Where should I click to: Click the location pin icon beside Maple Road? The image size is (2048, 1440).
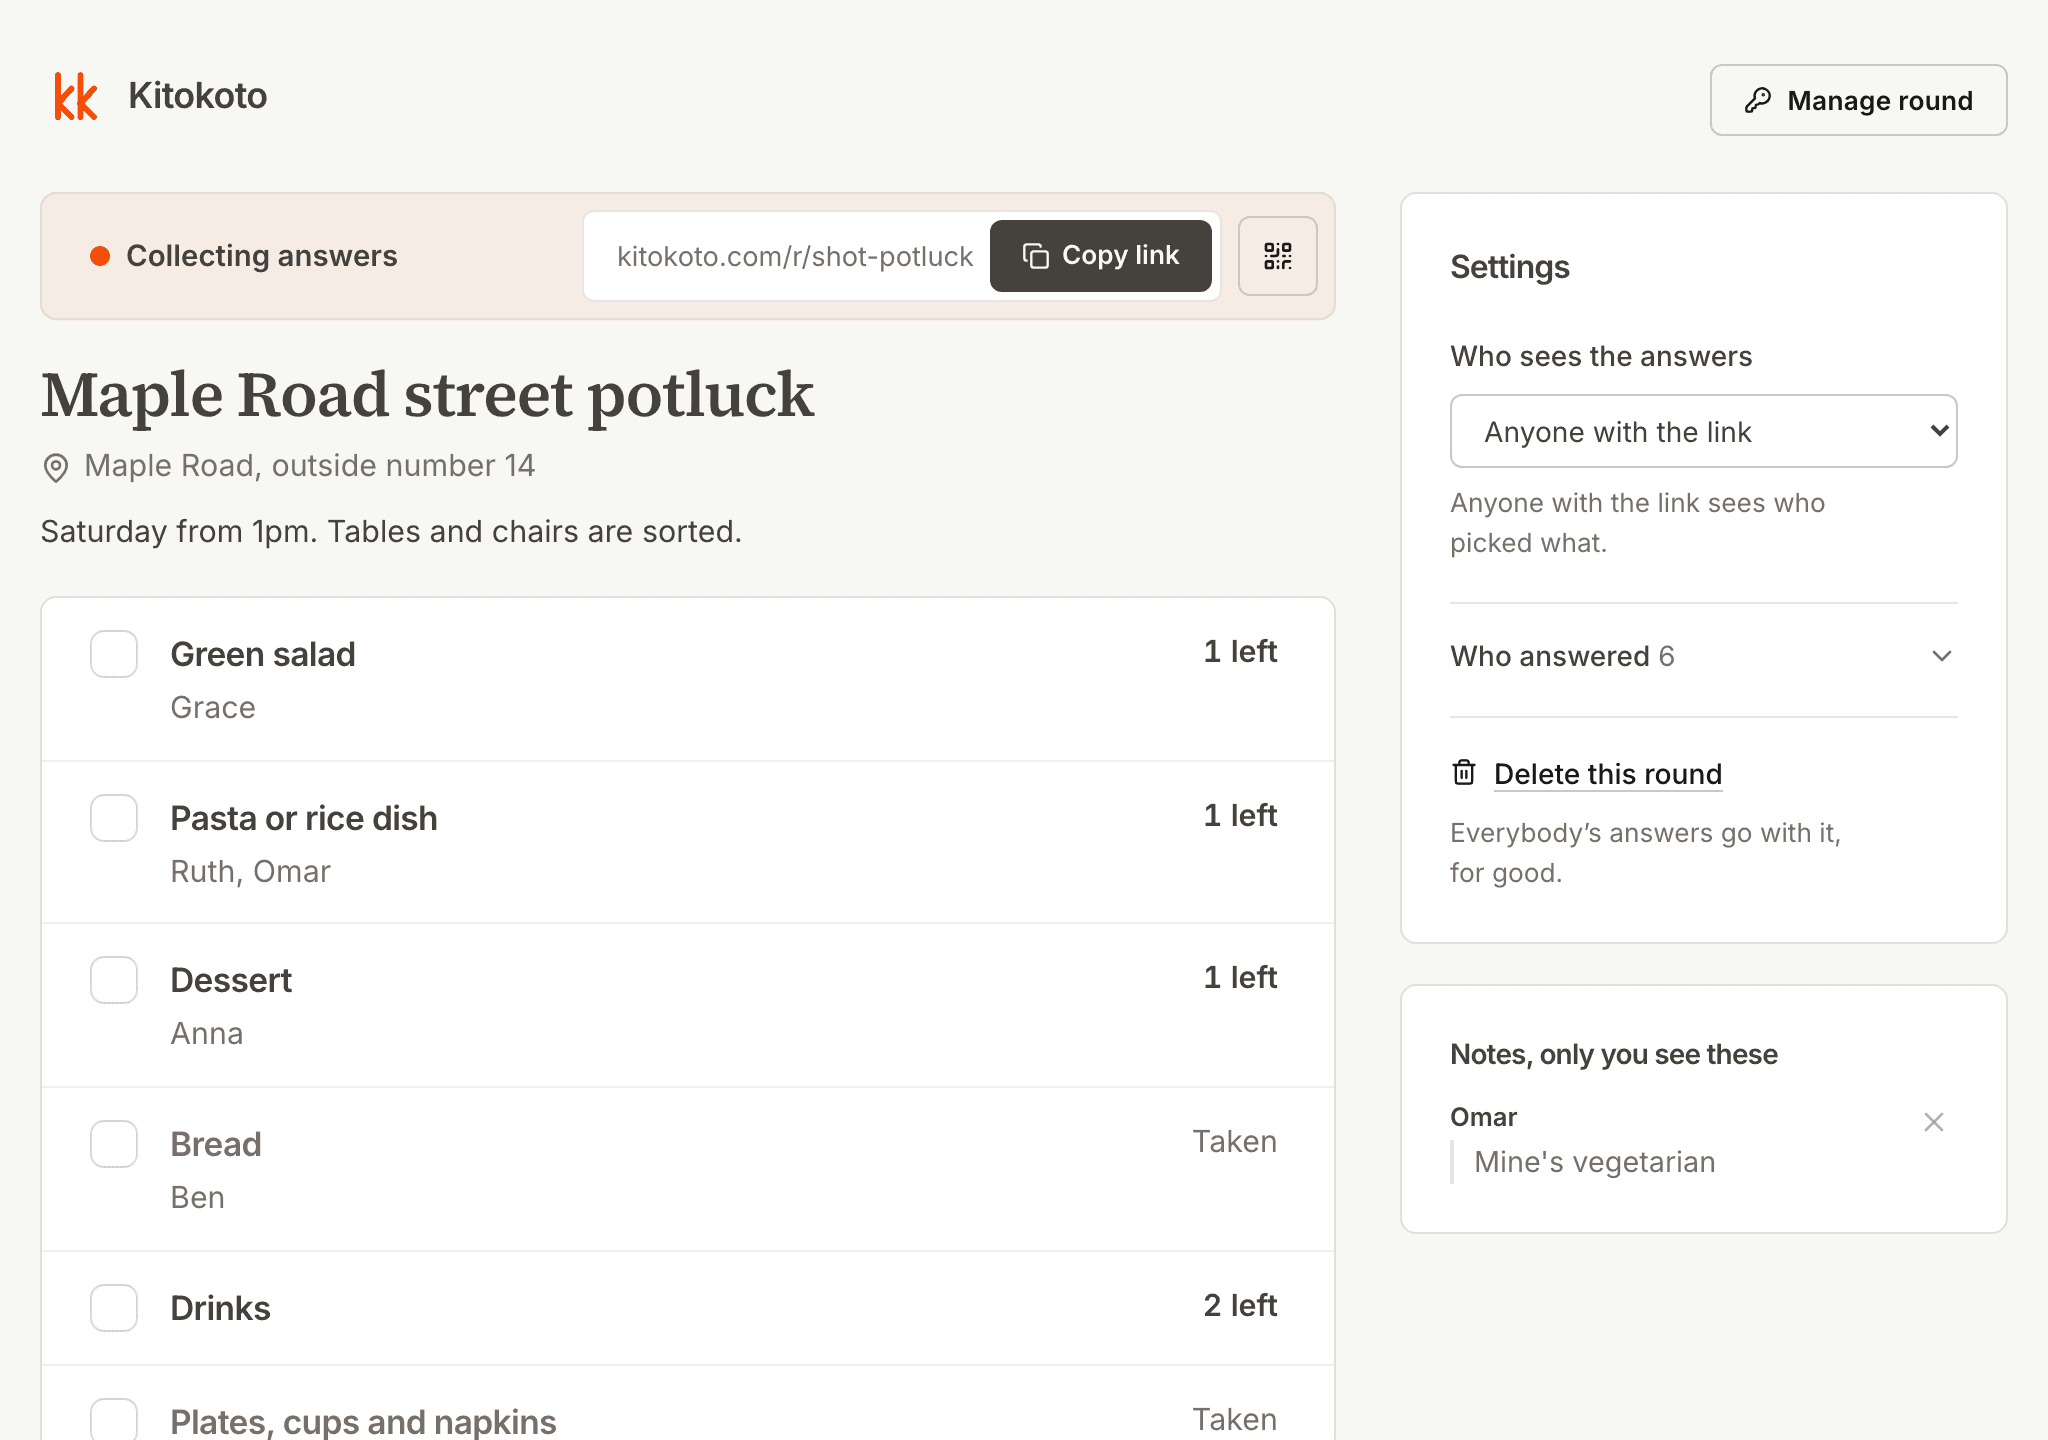56,467
